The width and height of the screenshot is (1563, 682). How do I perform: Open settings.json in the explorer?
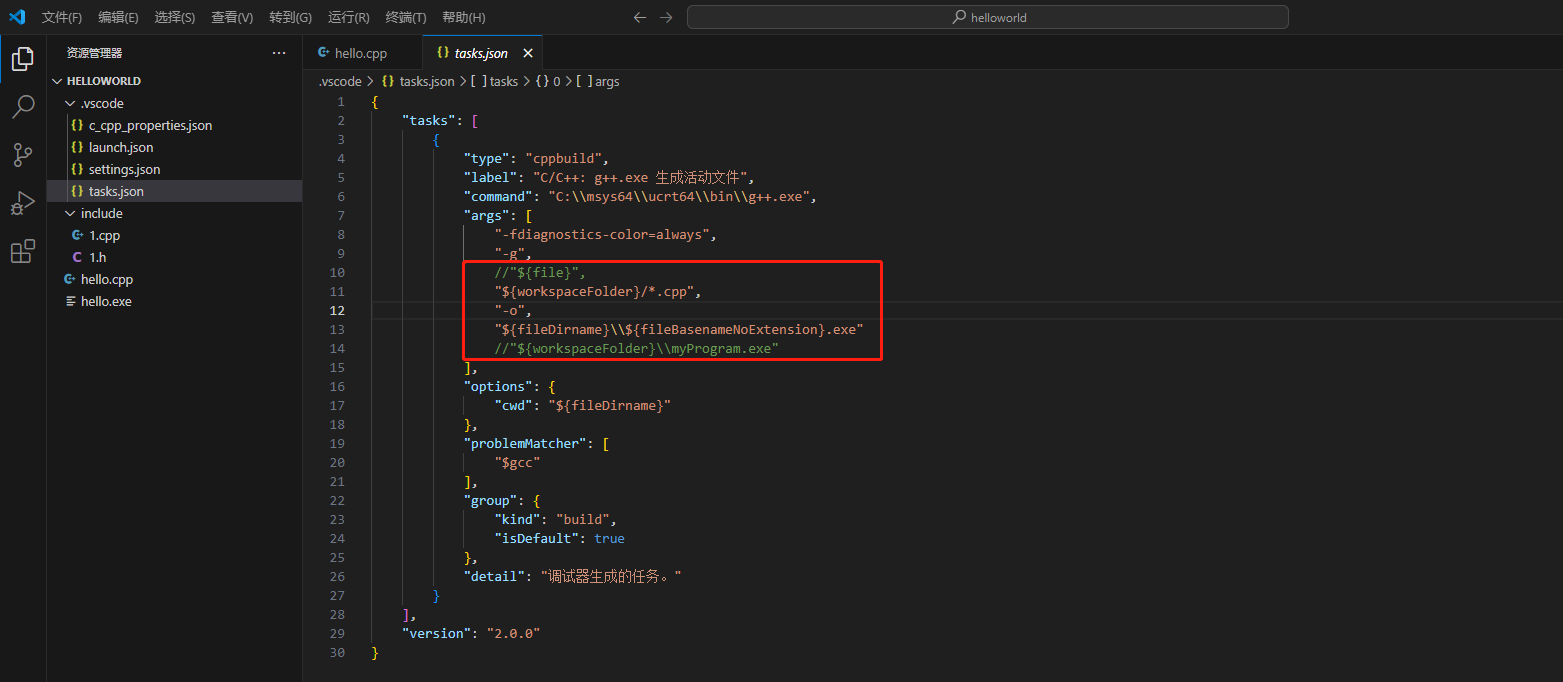tap(175, 169)
